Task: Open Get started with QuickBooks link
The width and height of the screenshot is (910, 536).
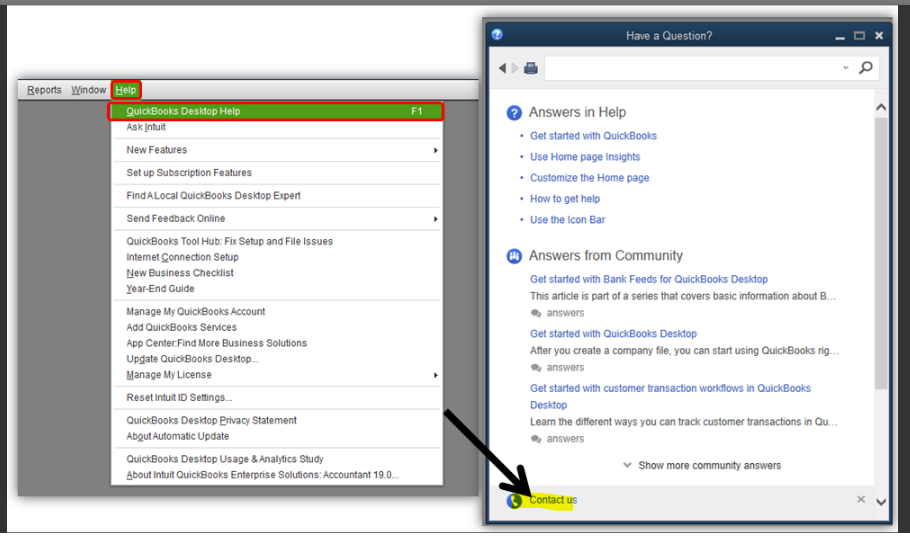Action: point(593,136)
